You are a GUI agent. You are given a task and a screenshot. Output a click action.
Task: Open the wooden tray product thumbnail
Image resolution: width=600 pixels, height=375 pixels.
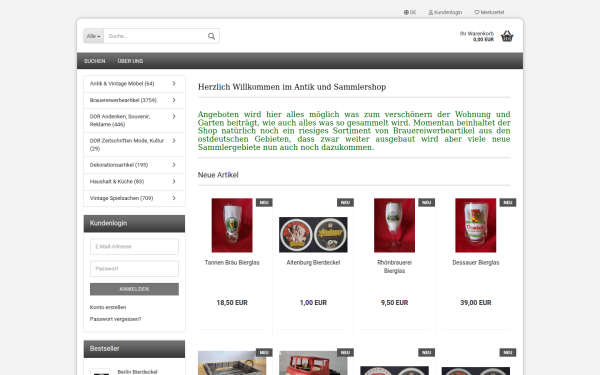point(232,363)
